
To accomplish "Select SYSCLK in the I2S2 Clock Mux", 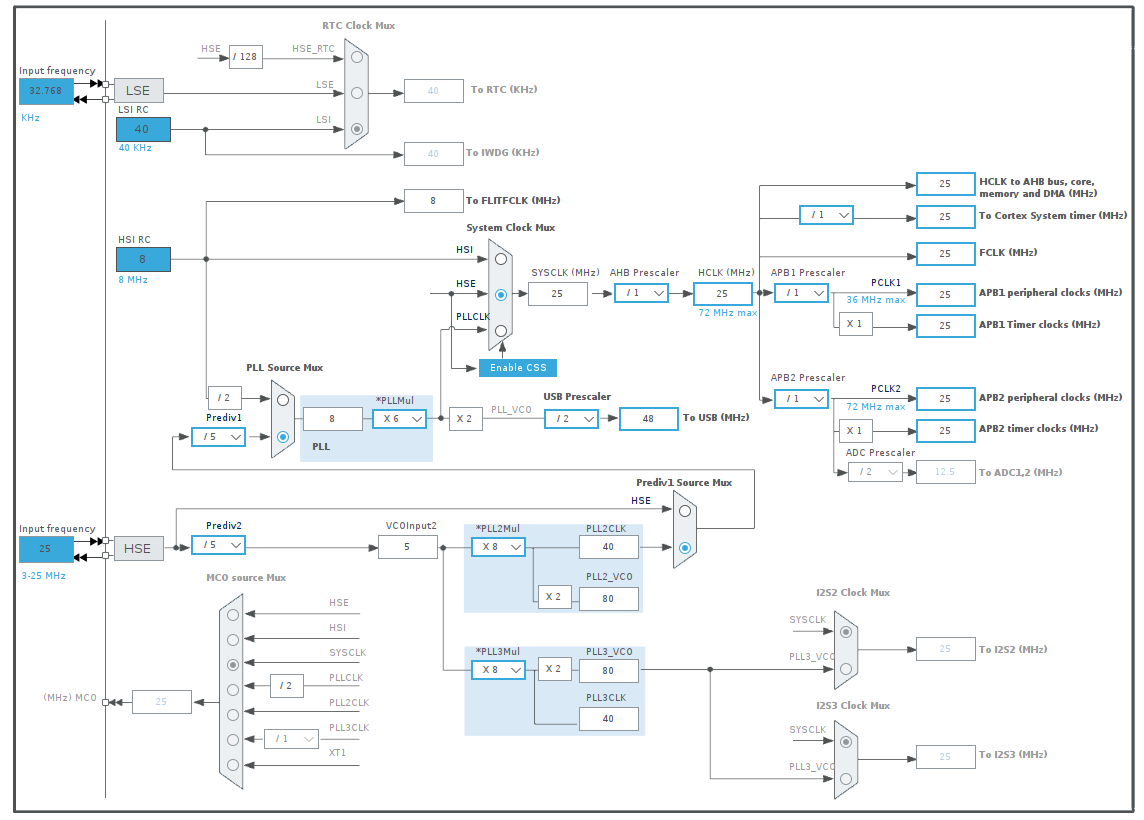I will click(x=845, y=630).
